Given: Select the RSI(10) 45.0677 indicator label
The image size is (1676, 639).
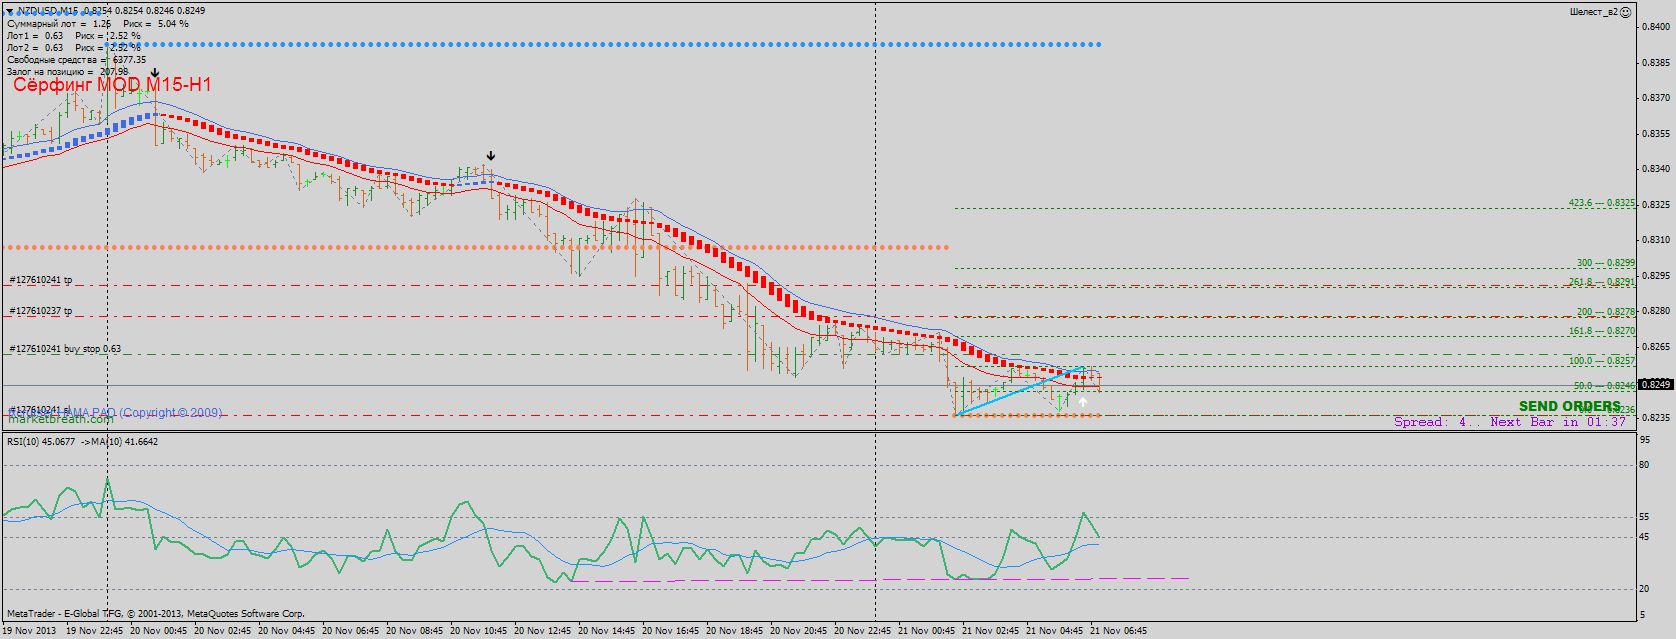Looking at the screenshot, I should click(x=41, y=441).
